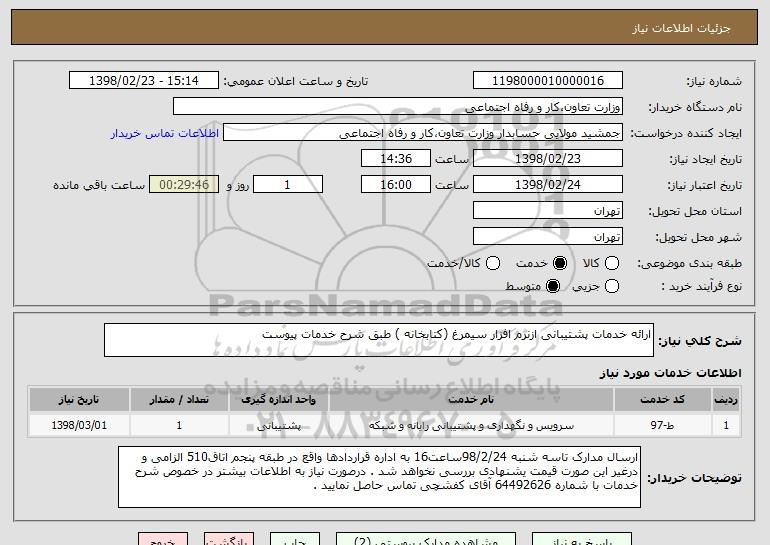Click the تاریخ نیاز column header
770x545 pixels.
79,400
